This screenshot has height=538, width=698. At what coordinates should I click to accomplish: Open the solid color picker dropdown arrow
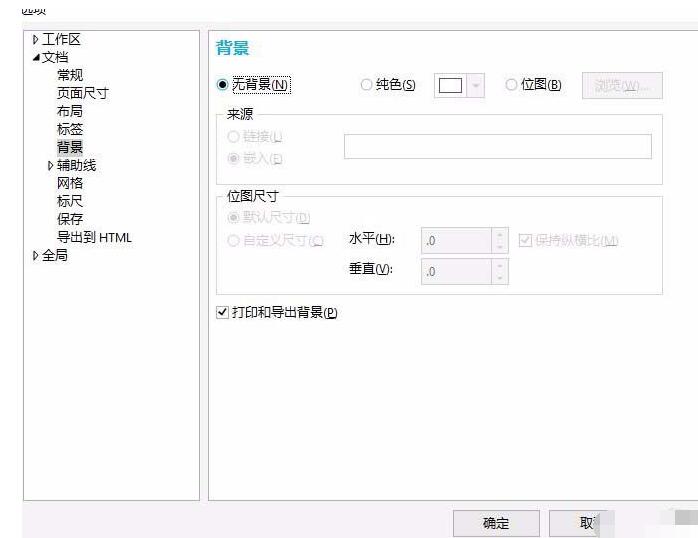(x=475, y=85)
